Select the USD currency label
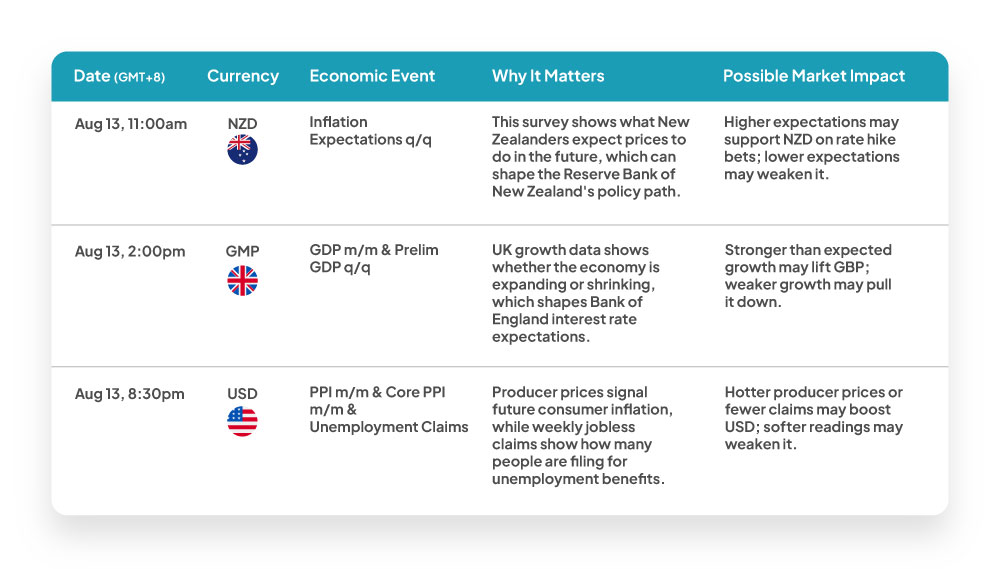Viewport: 1000px width, 569px height. pos(242,394)
